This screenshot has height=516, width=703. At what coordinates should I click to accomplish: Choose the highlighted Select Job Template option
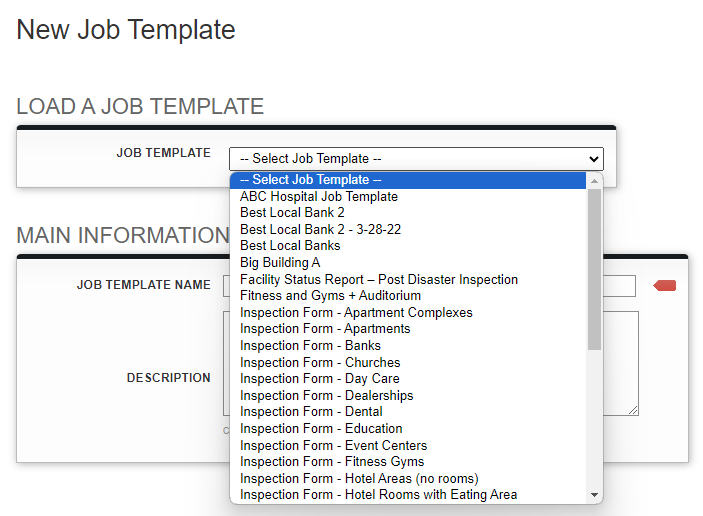tap(408, 180)
